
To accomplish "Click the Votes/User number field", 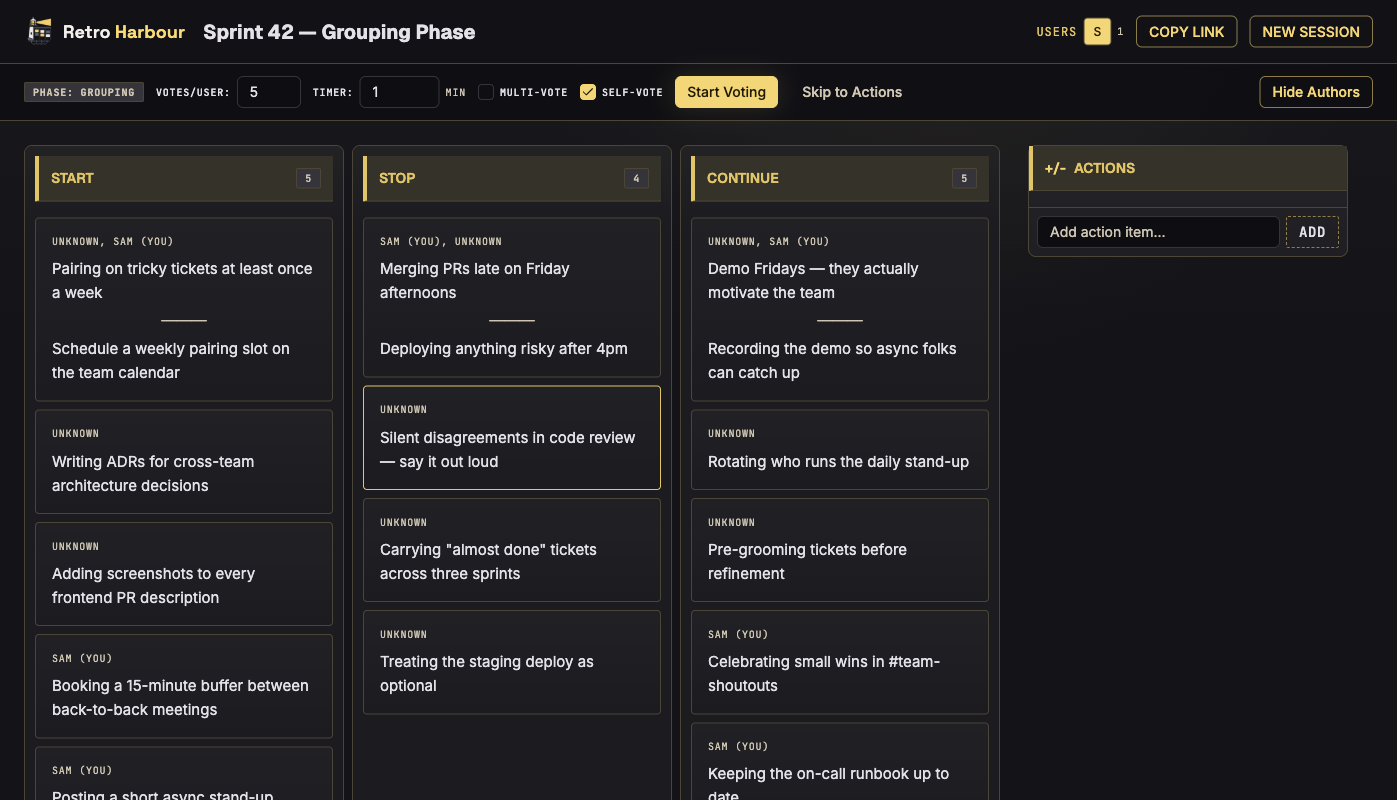I will click(269, 92).
